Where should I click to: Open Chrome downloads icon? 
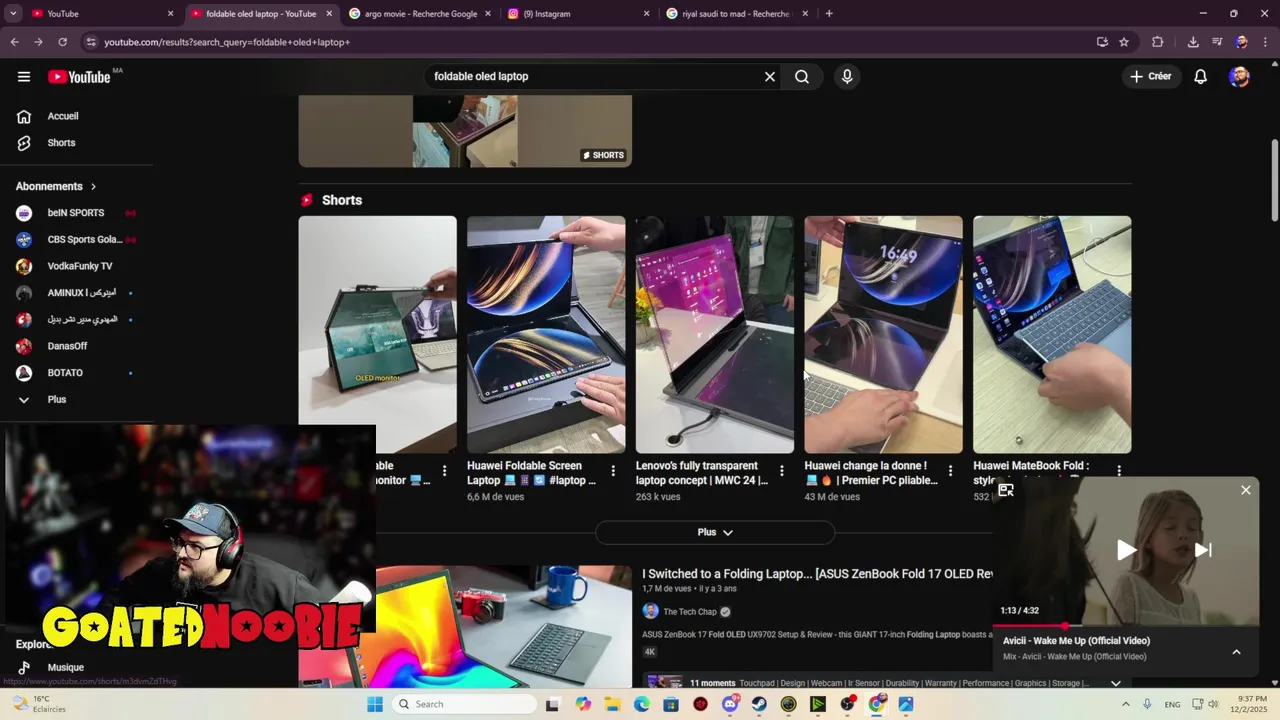coord(1193,42)
